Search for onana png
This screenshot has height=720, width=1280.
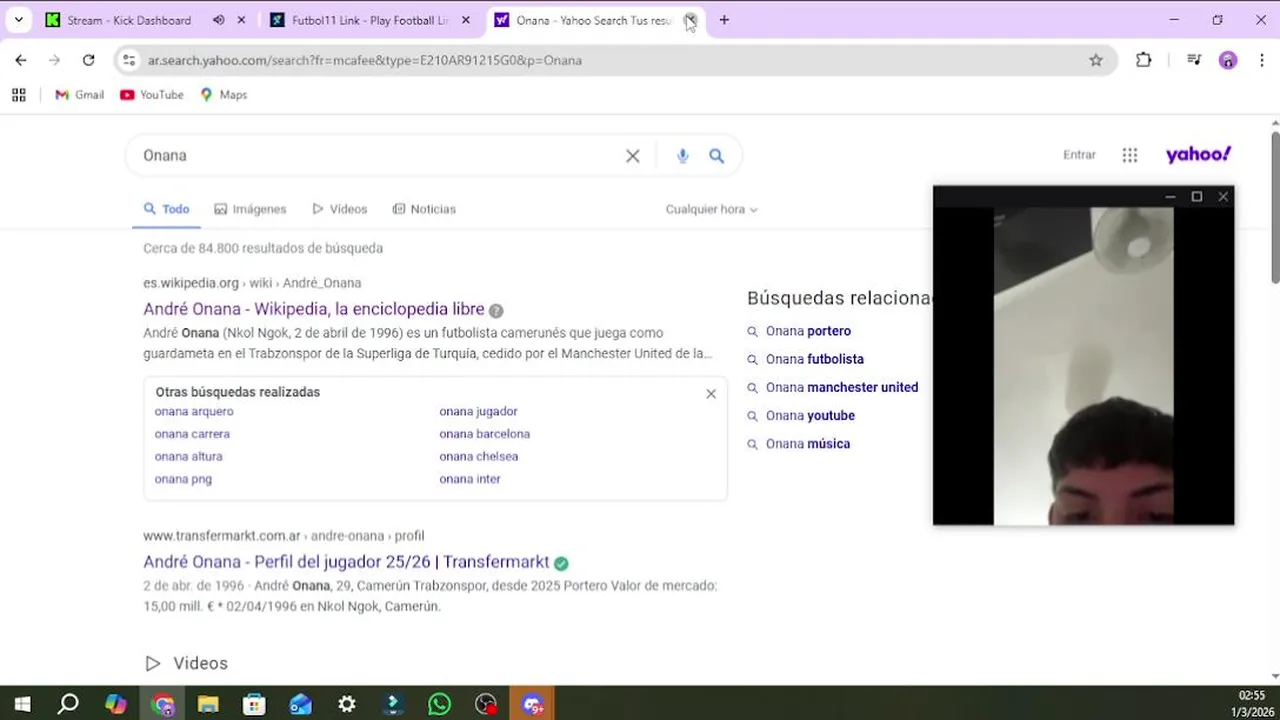click(x=183, y=479)
